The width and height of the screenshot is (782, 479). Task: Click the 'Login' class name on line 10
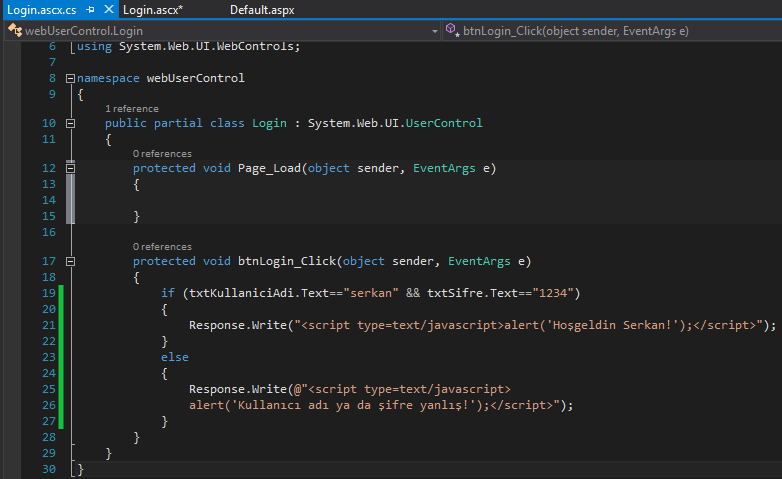point(269,123)
